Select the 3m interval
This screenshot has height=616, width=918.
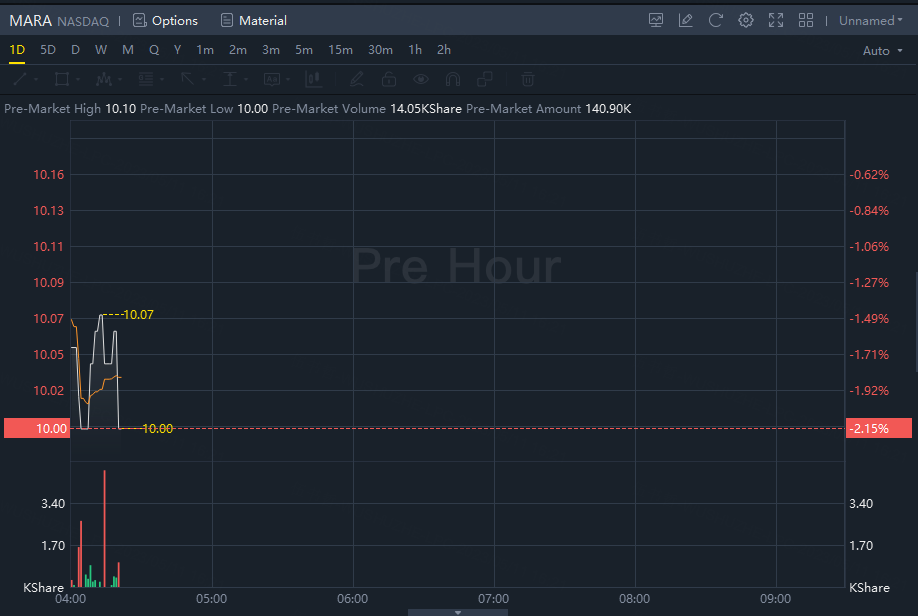270,50
